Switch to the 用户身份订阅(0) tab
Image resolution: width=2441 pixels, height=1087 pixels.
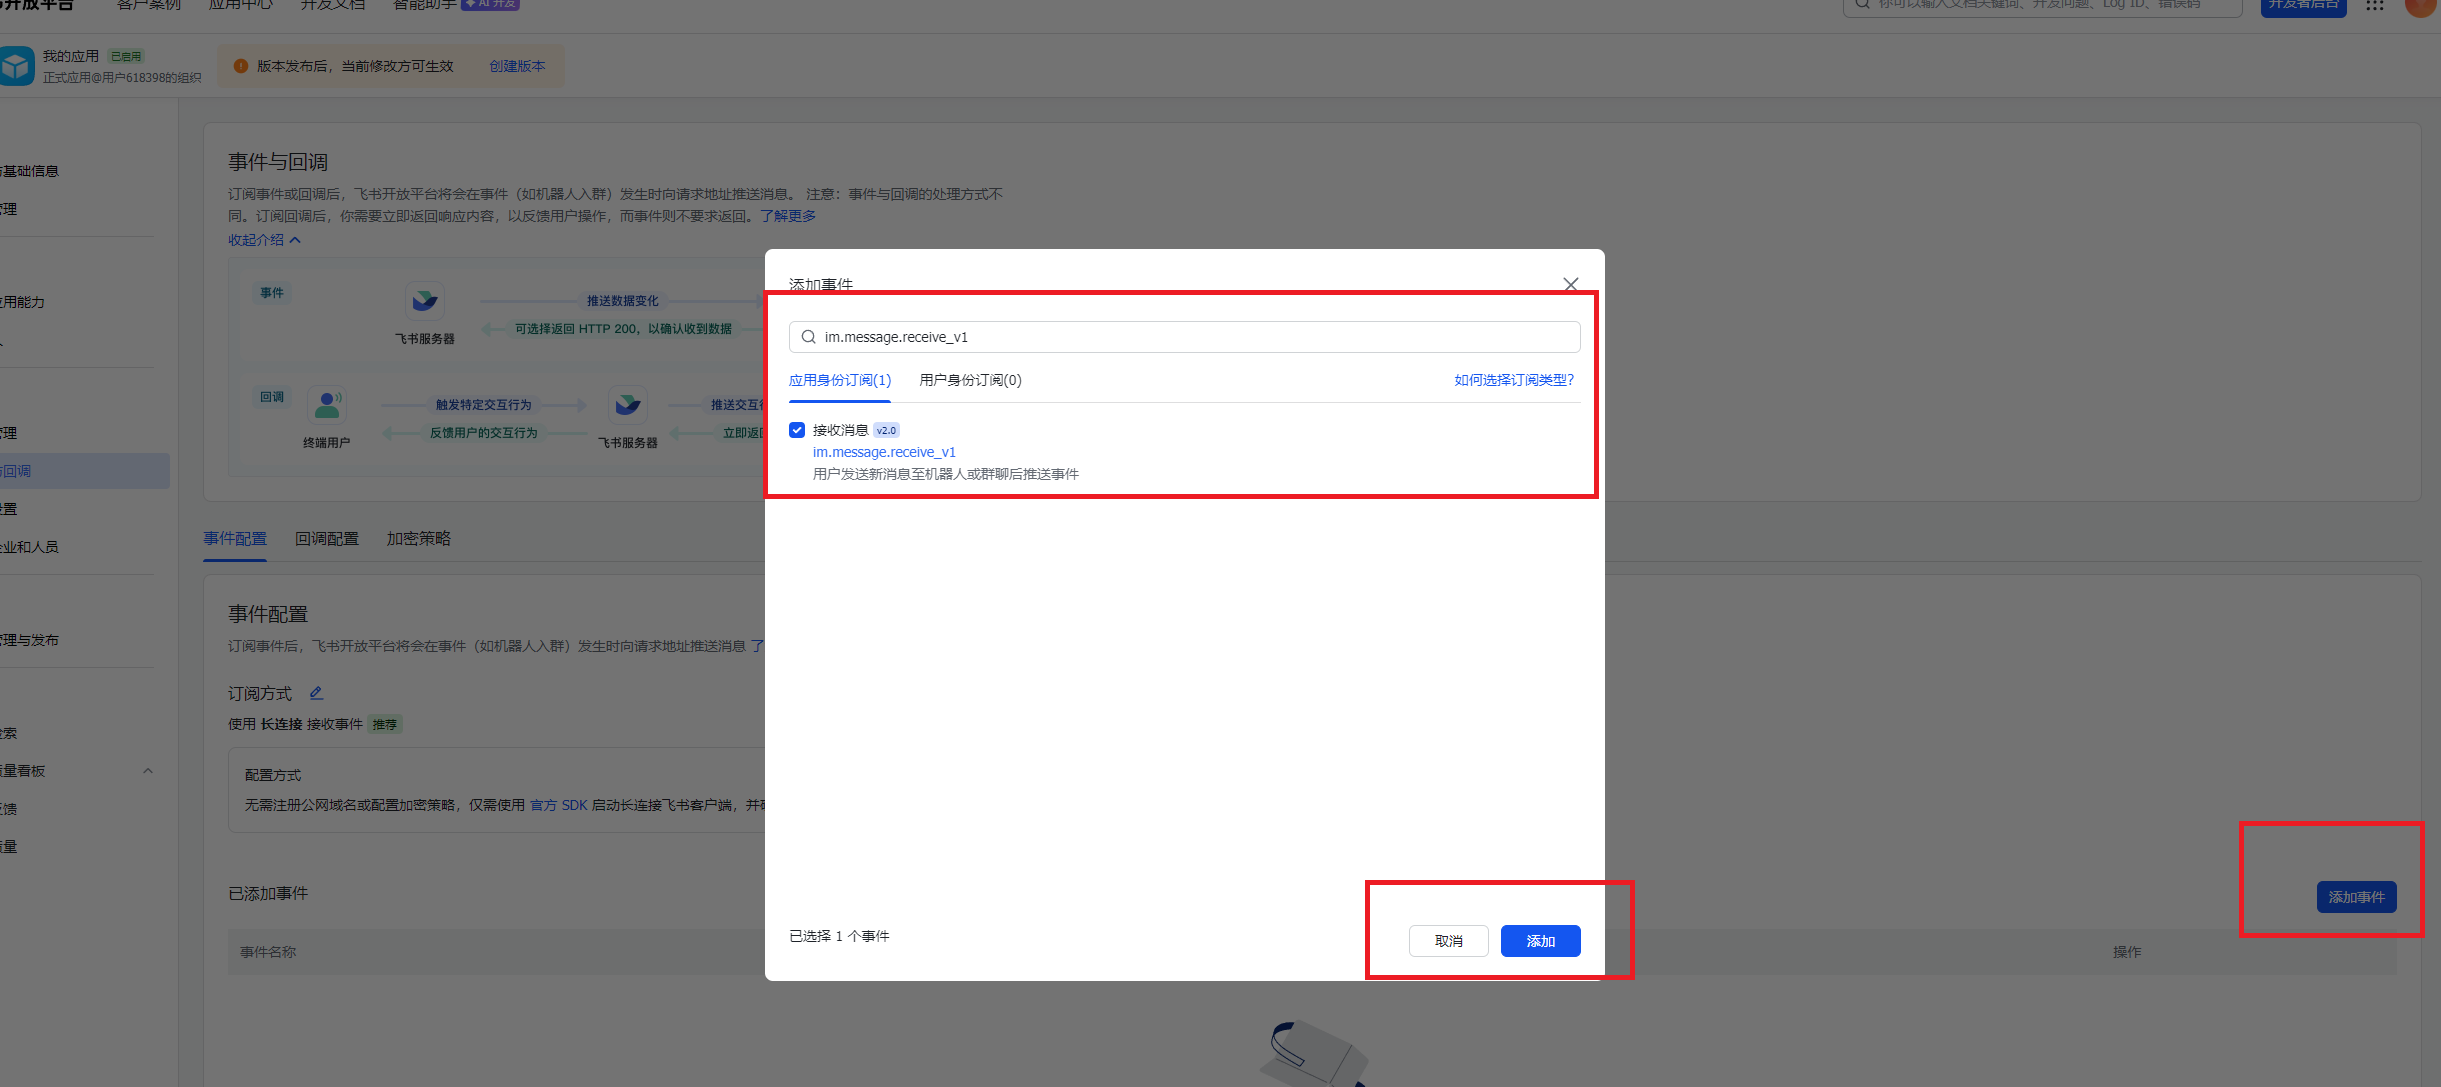click(970, 380)
